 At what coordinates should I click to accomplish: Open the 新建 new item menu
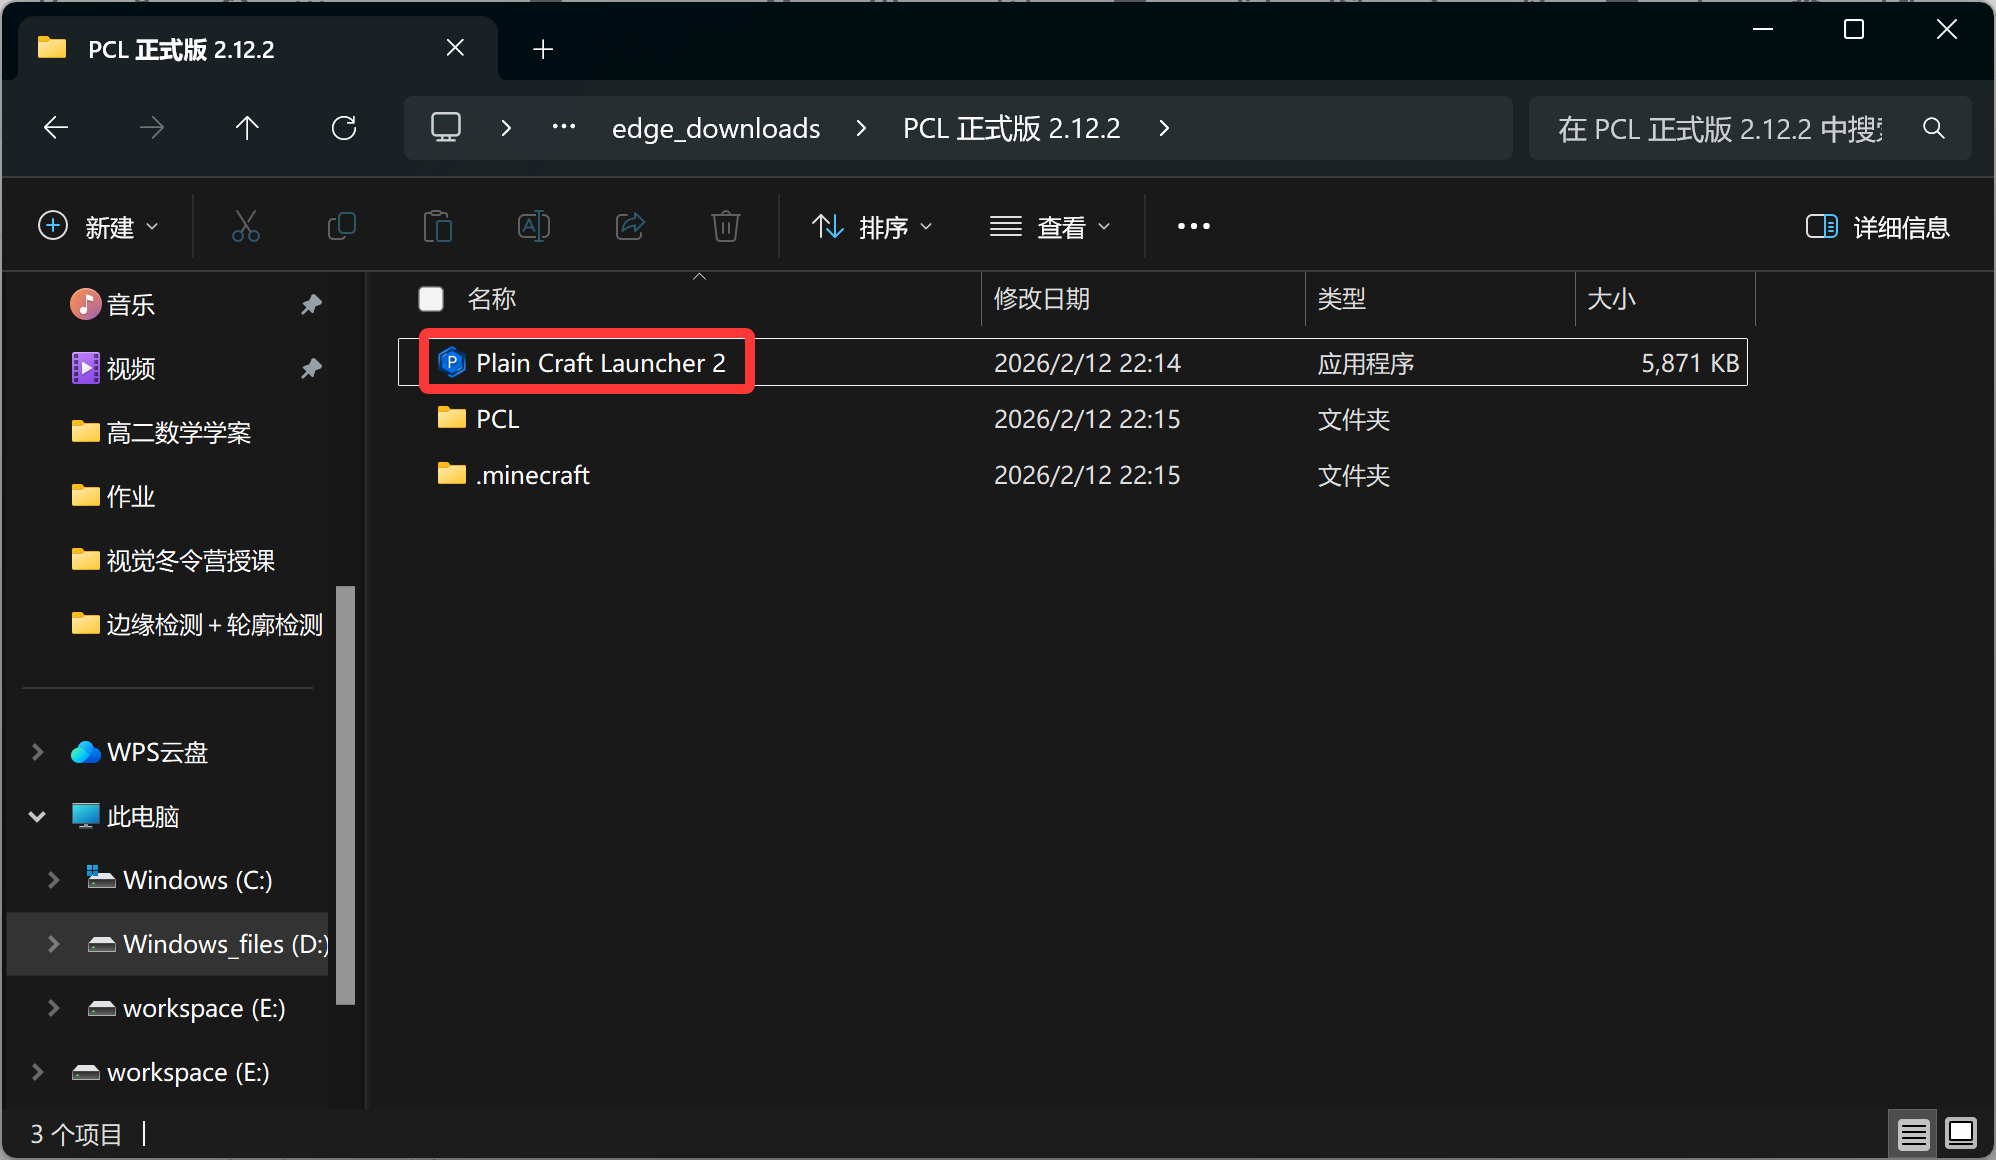98,227
